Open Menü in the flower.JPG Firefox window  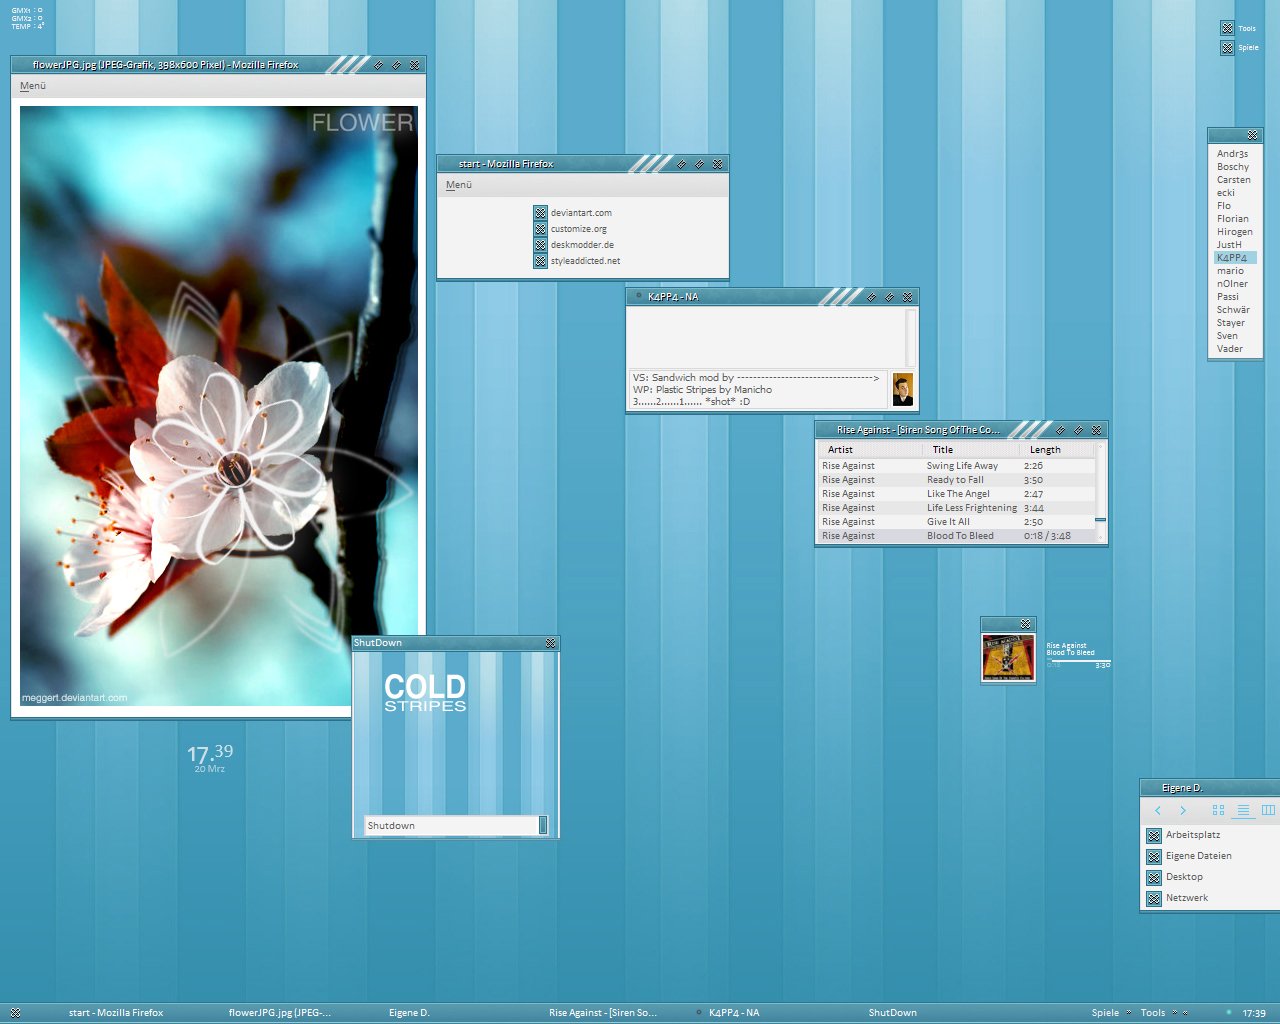click(33, 86)
